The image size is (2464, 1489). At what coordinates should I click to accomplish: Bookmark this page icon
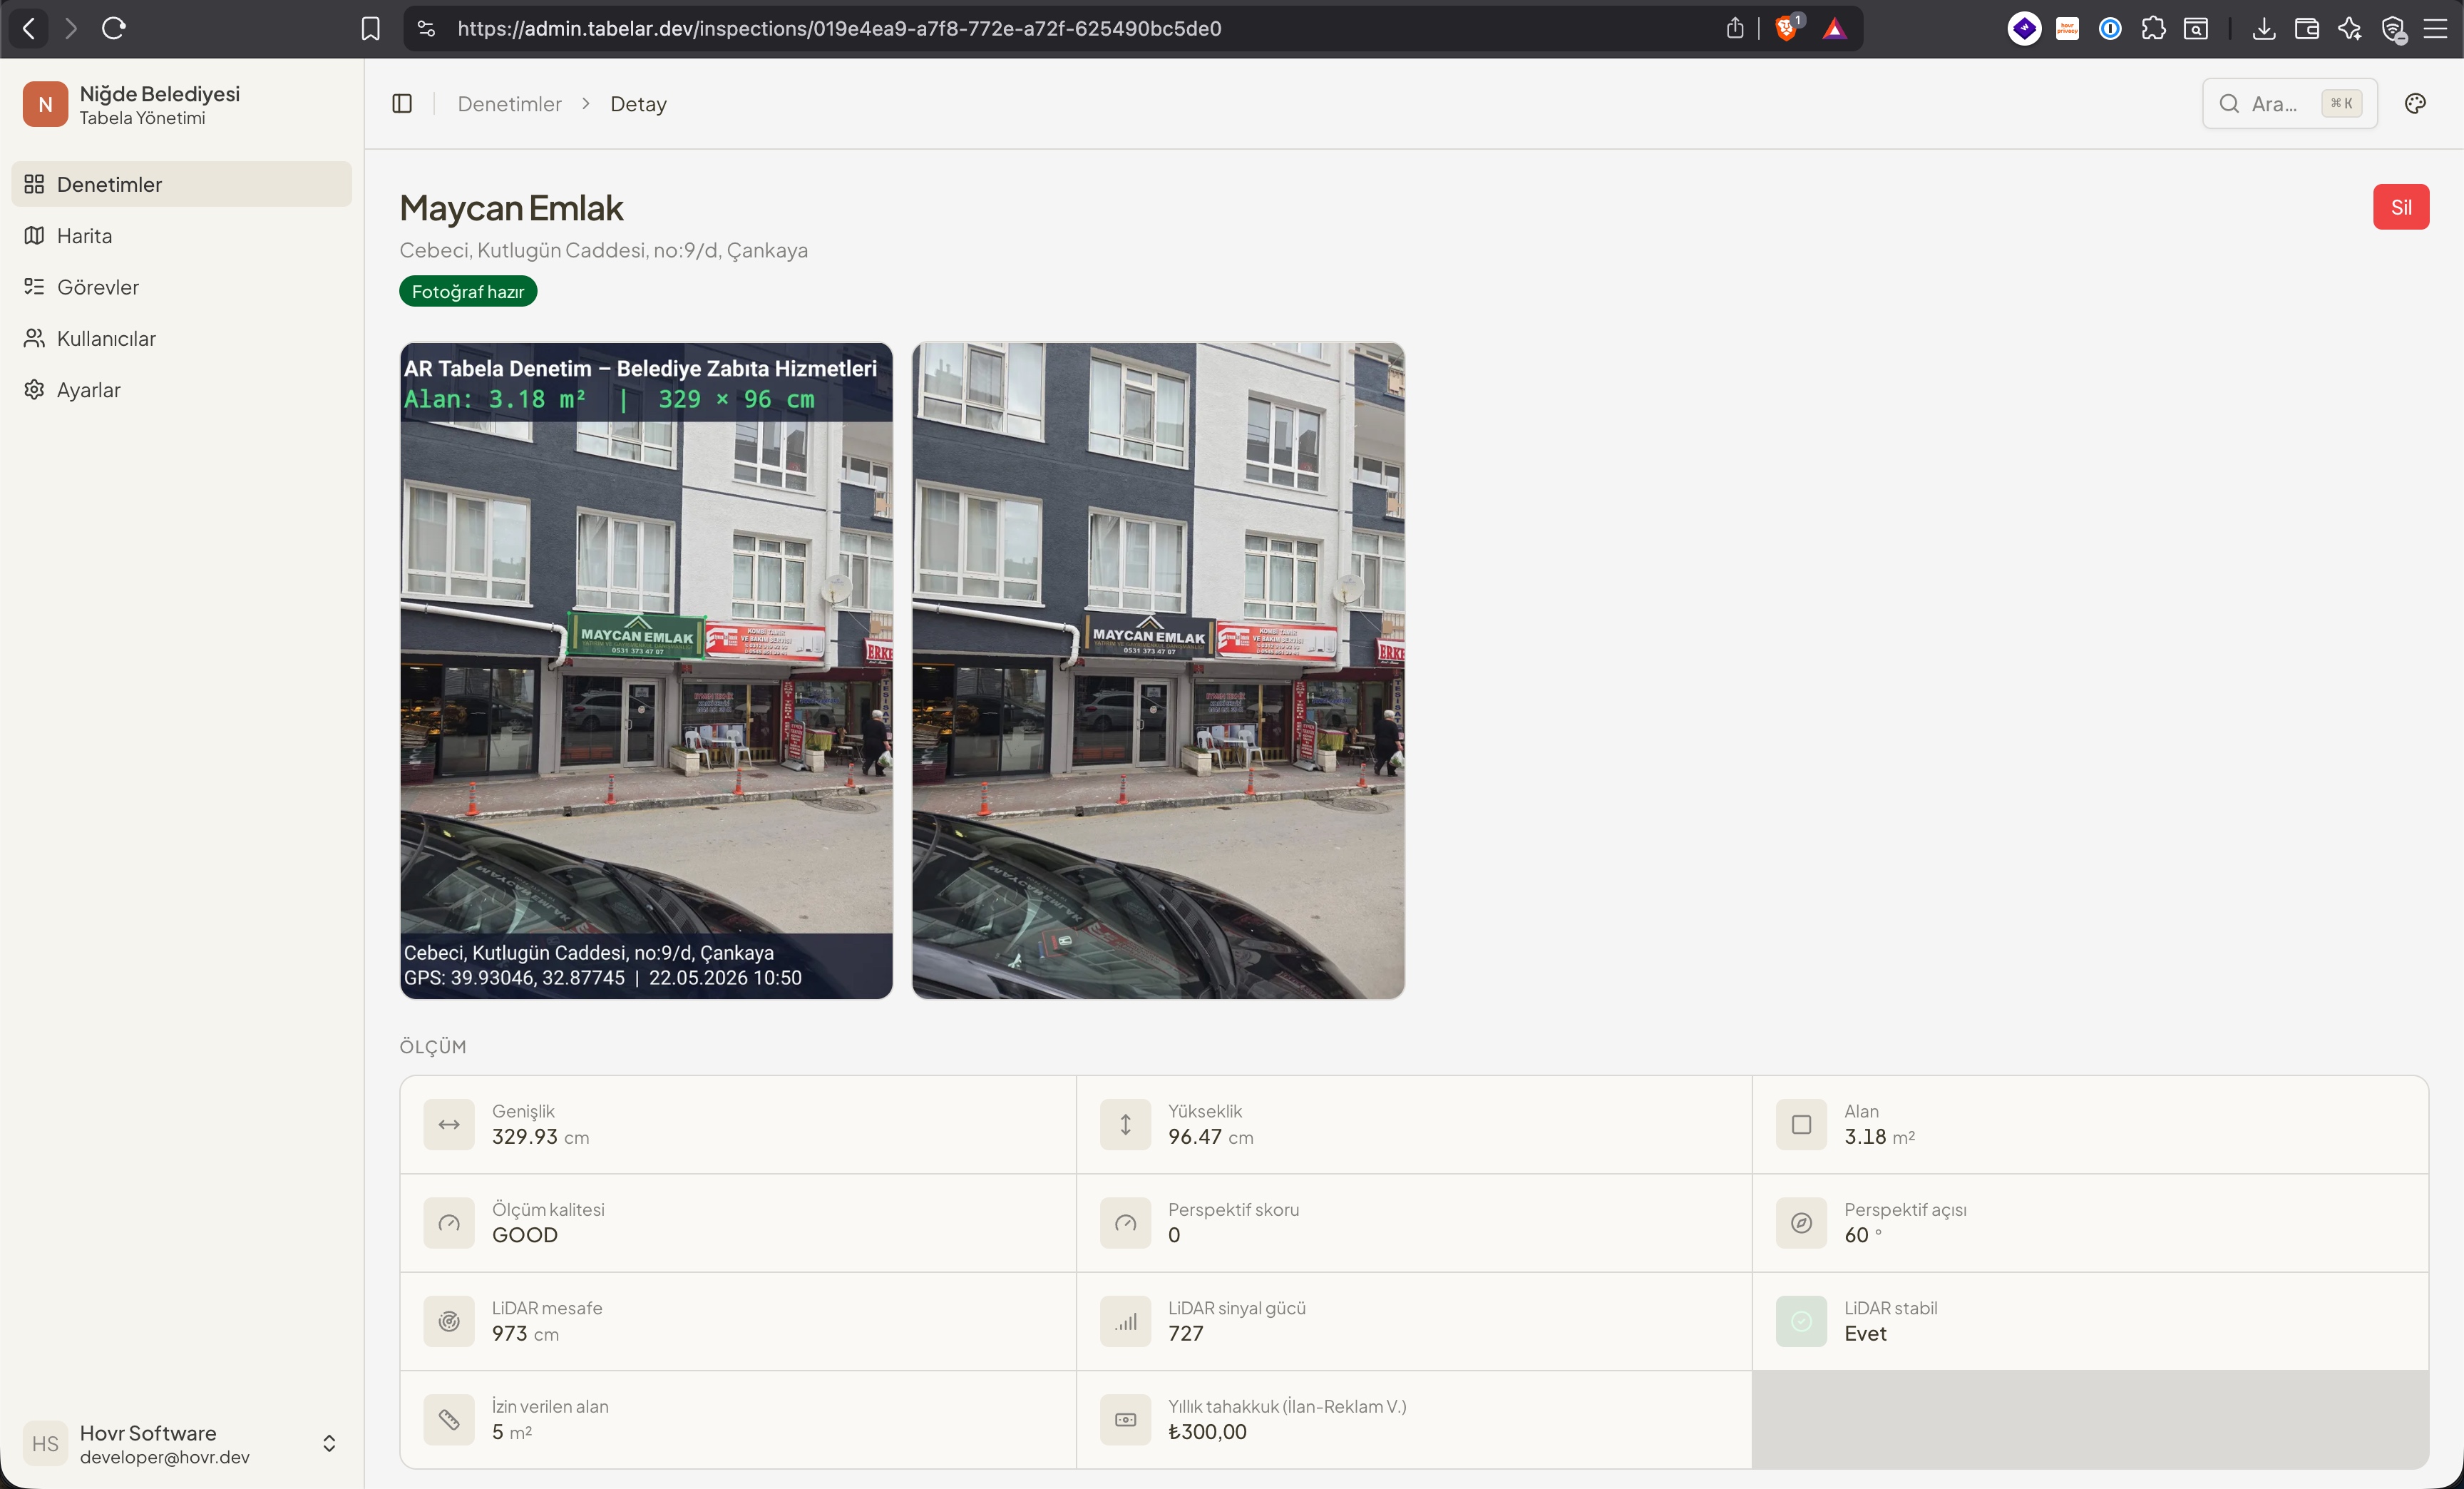point(370,28)
